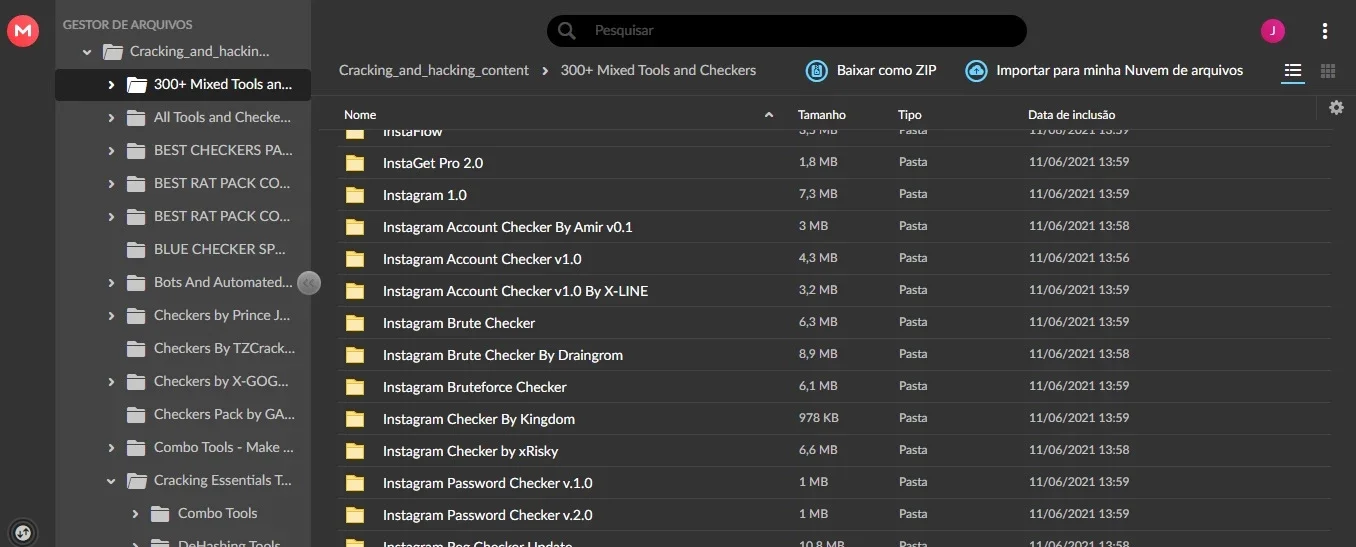Sort files by Tamanho column
This screenshot has width=1356, height=547.
coord(822,115)
